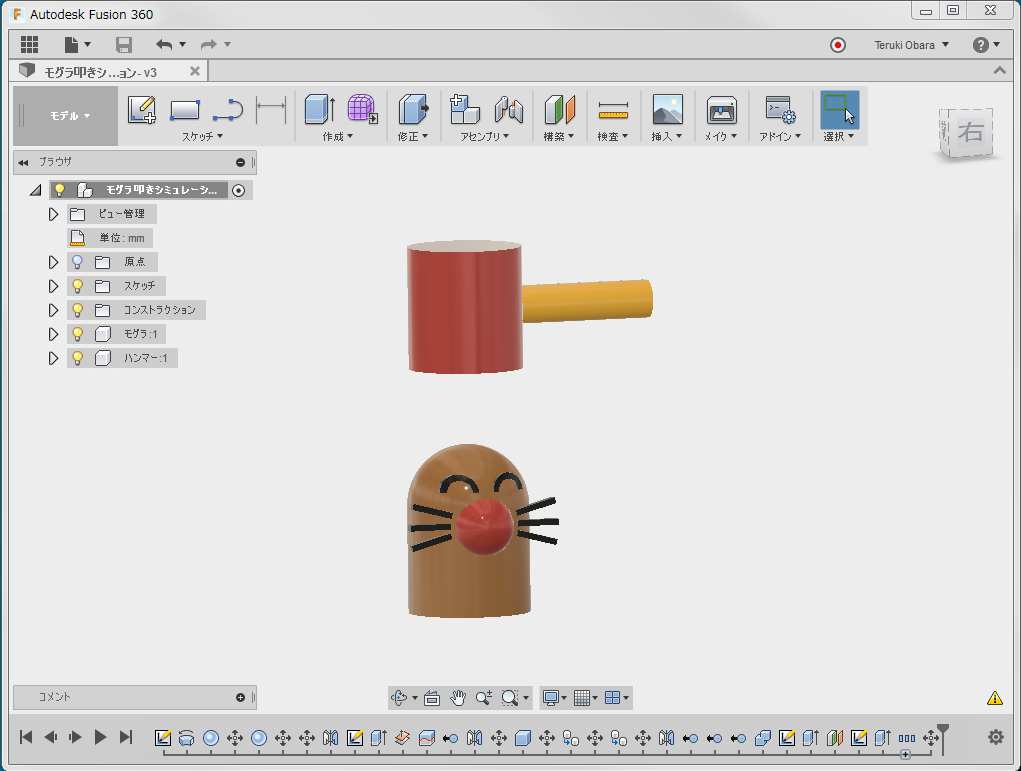Viewport: 1021px width, 771px height.
Task: Click the Create Sketch icon
Action: [142, 110]
